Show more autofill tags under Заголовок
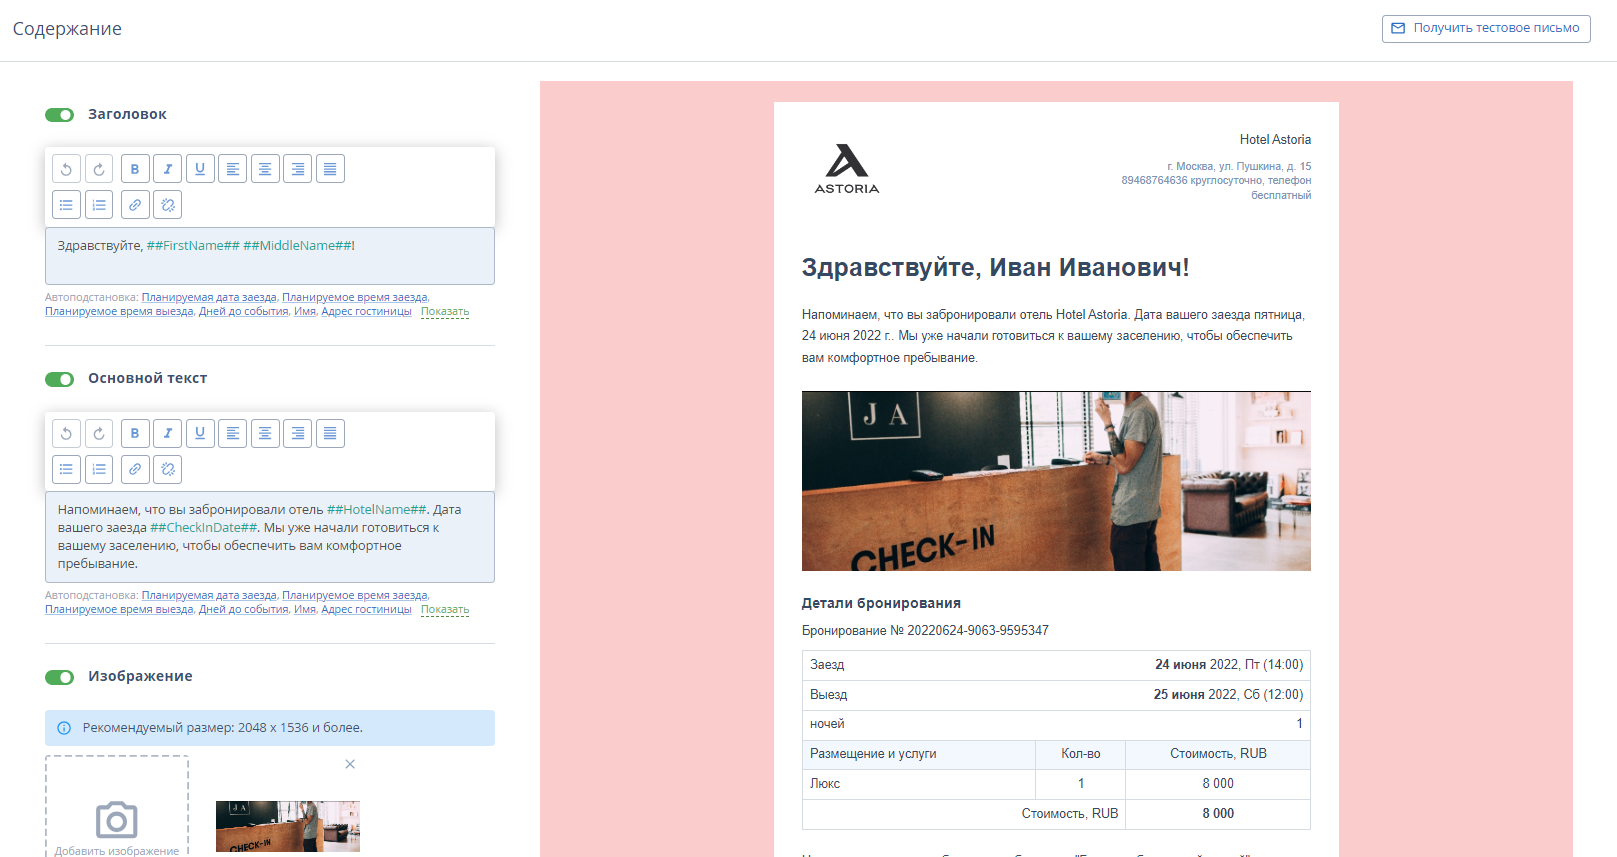The image size is (1617, 857). 445,312
